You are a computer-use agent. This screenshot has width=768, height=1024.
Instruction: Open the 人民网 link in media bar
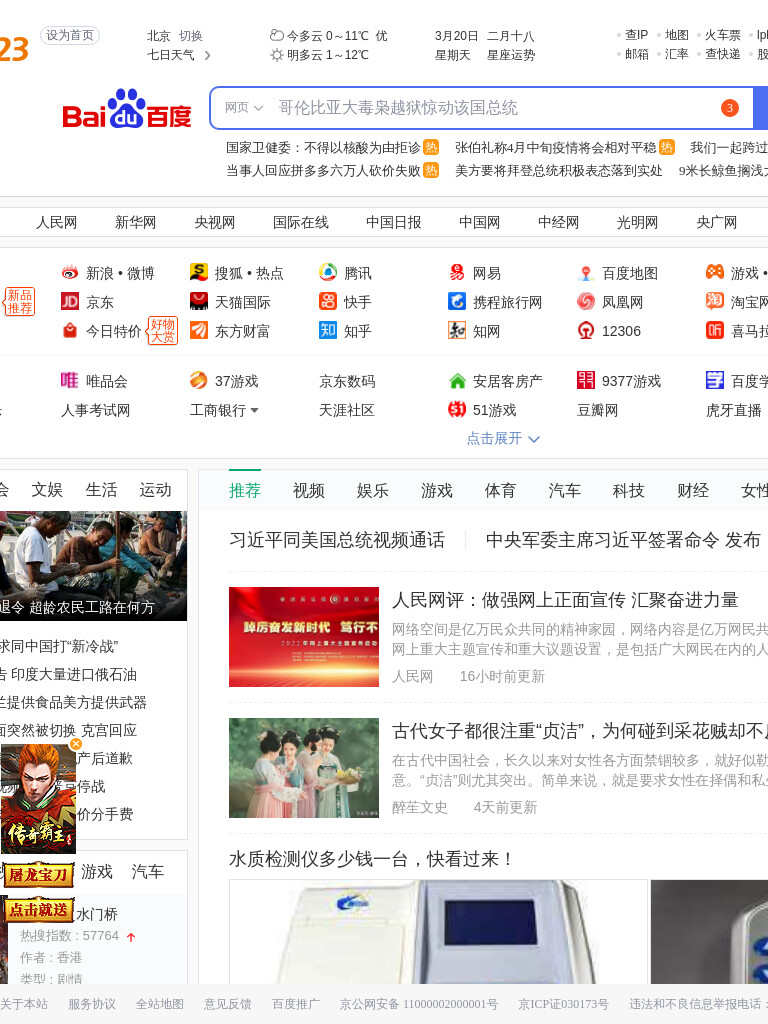point(56,223)
